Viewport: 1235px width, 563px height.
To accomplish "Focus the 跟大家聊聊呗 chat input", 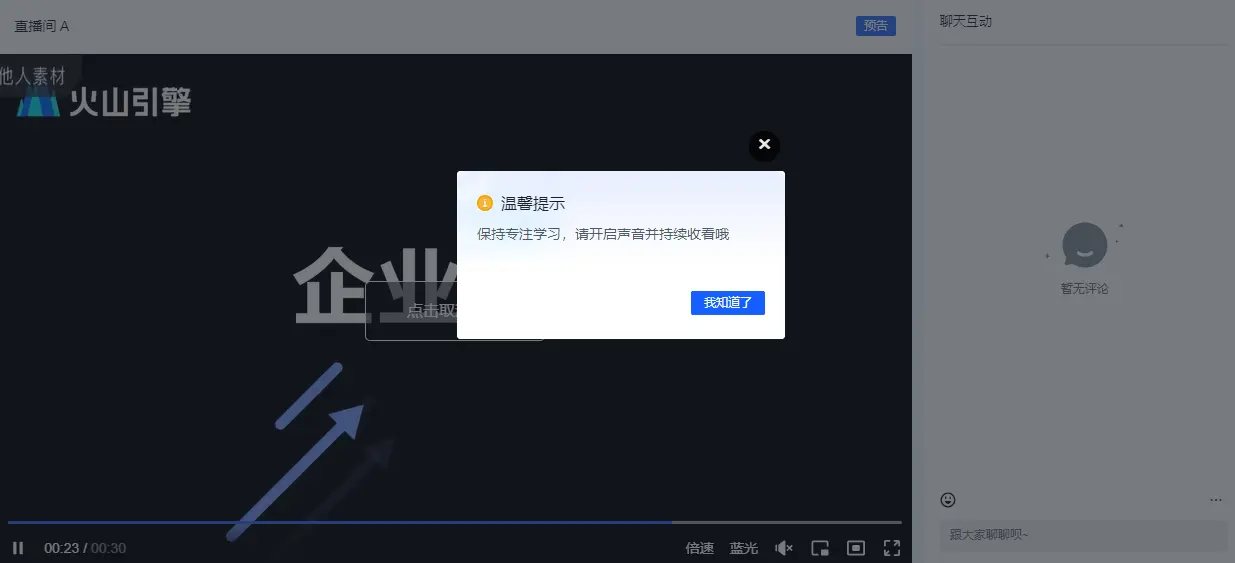I will [1083, 535].
